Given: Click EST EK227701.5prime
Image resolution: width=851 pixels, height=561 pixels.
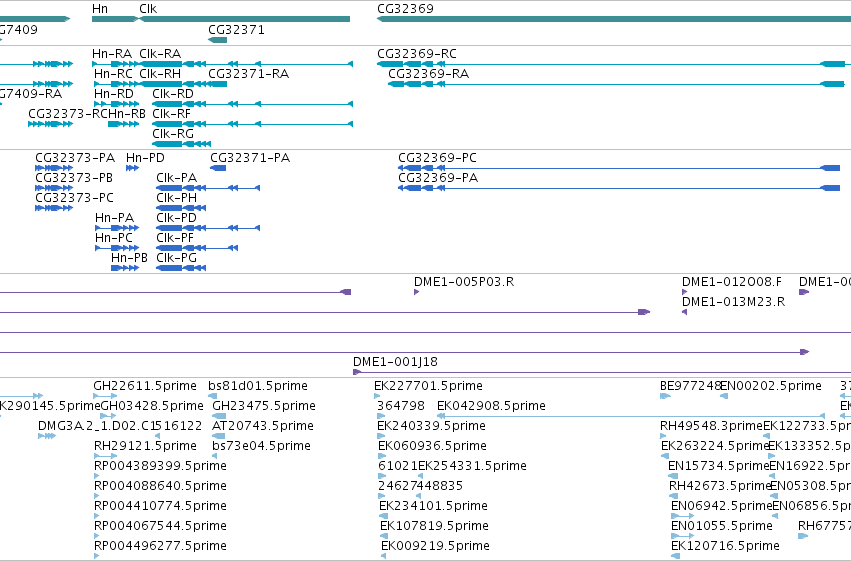Looking at the screenshot, I should (x=428, y=386).
